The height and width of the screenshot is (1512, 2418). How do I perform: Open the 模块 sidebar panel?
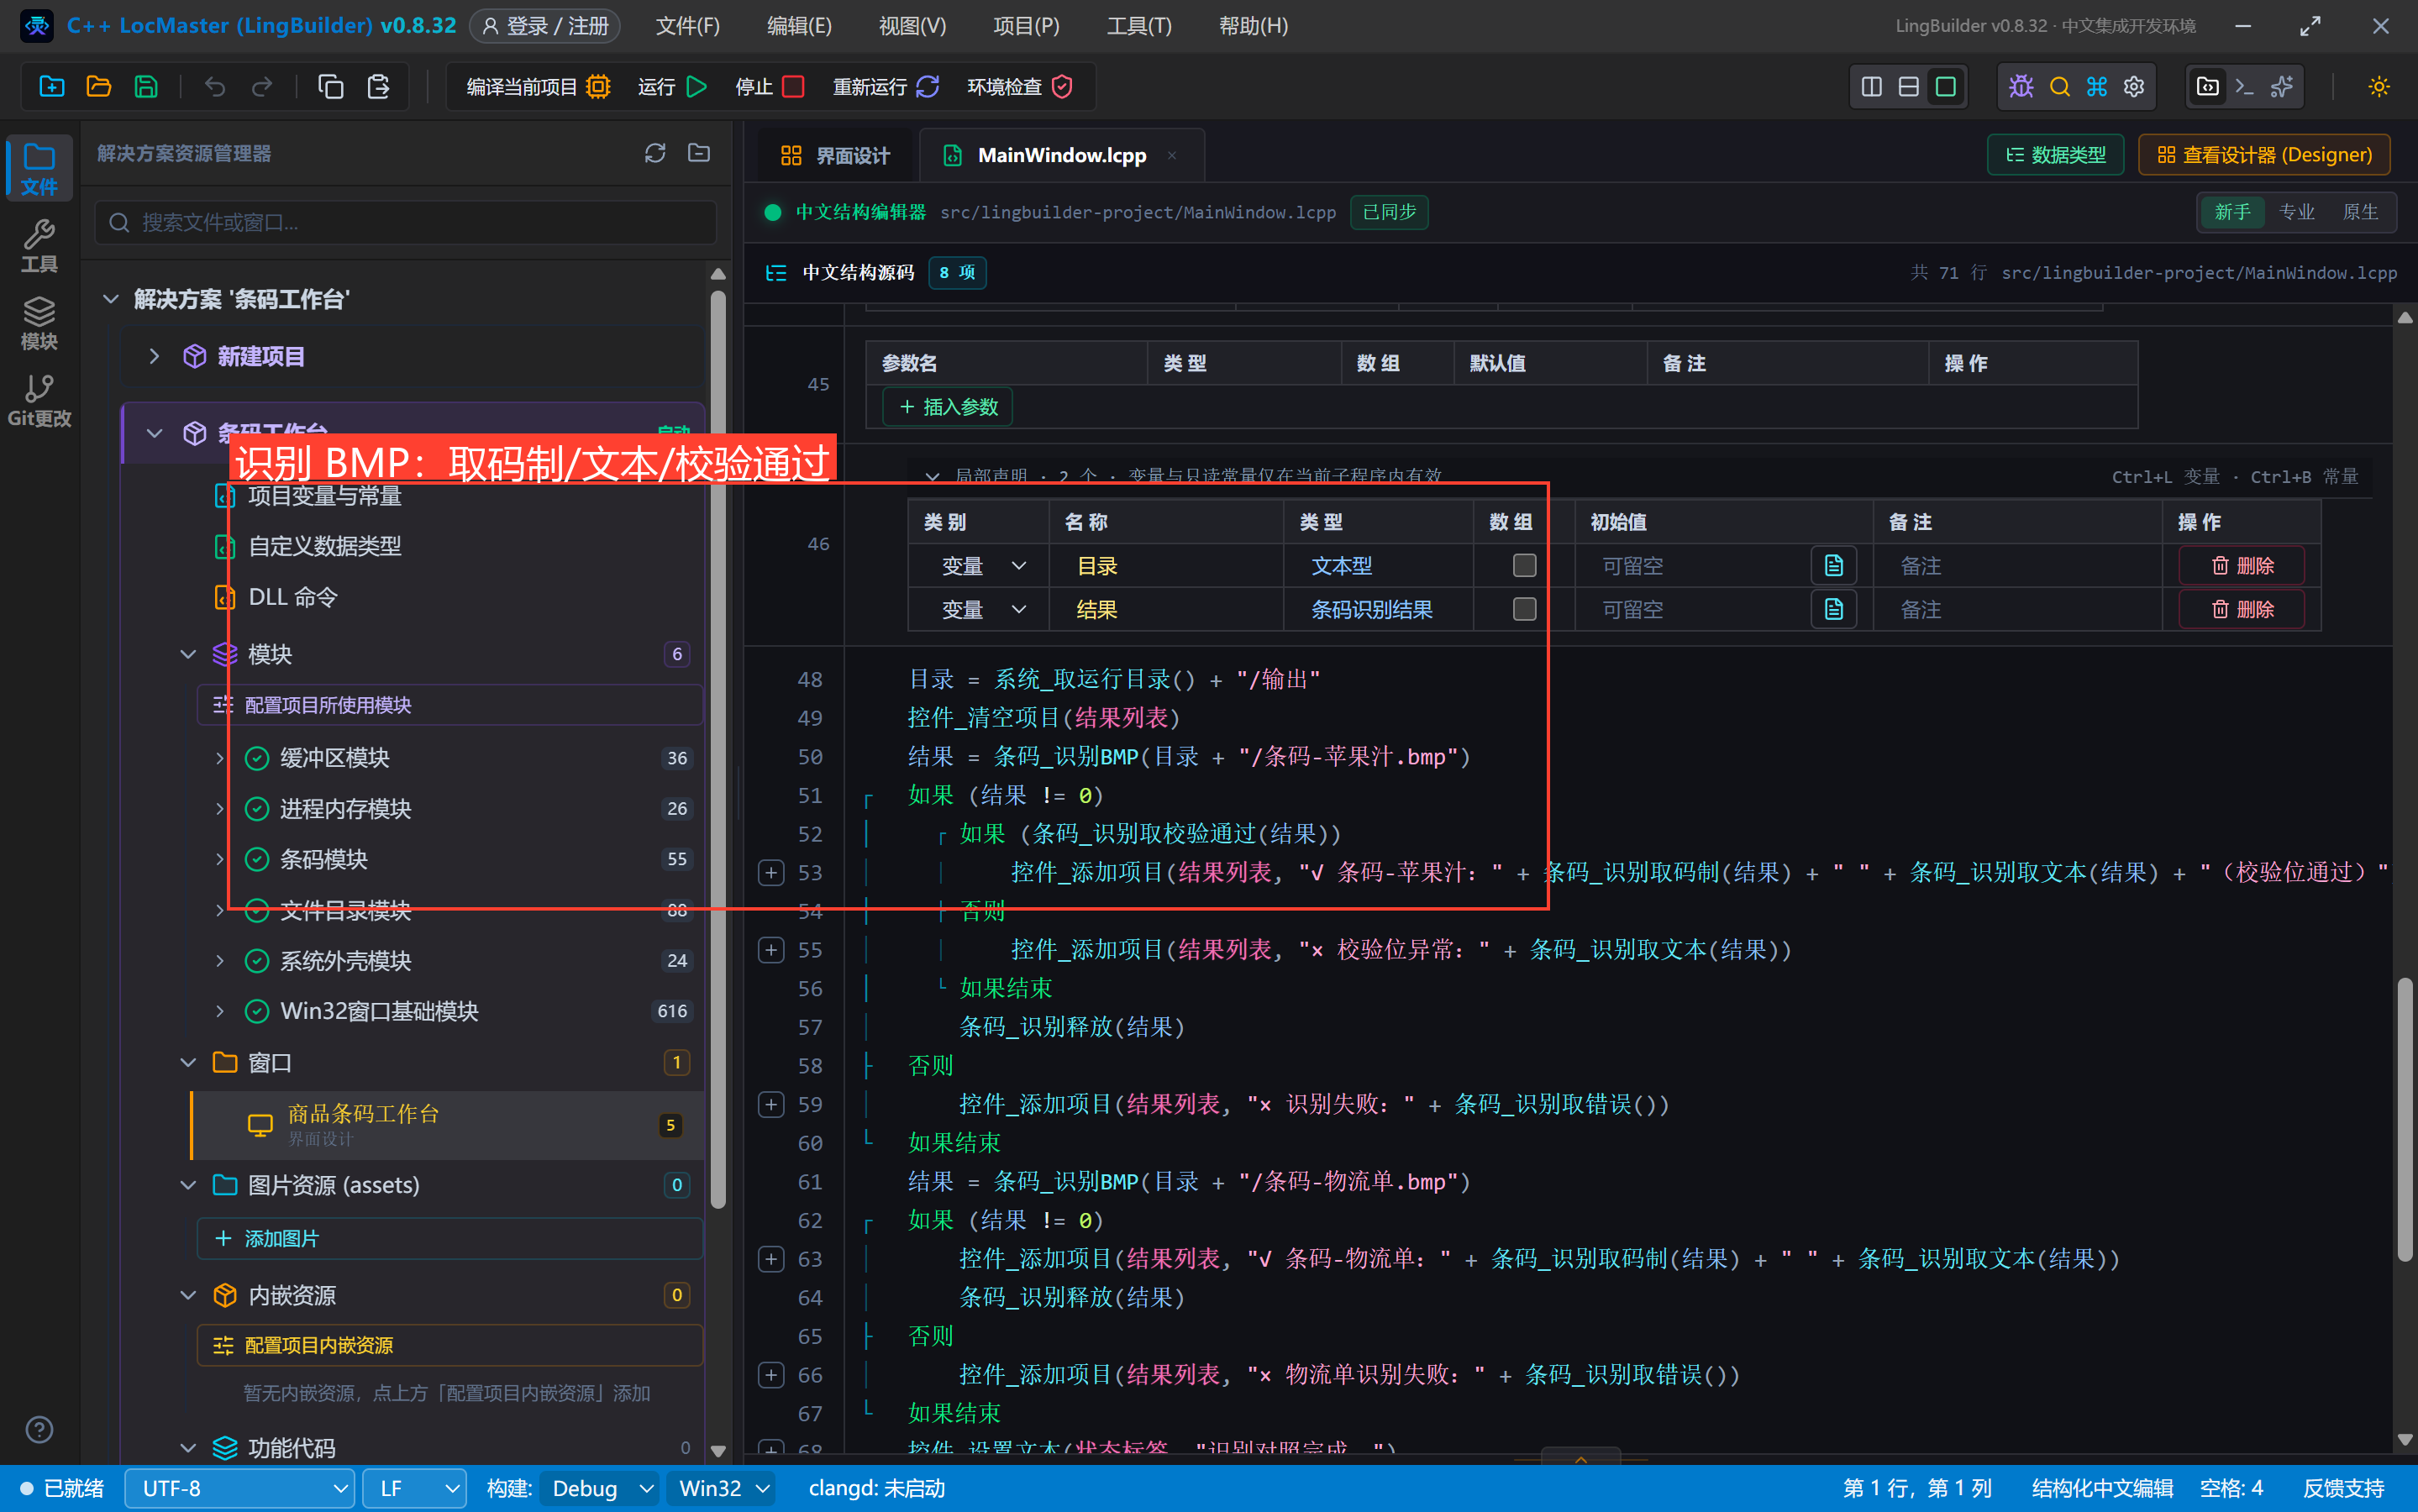pos(39,323)
